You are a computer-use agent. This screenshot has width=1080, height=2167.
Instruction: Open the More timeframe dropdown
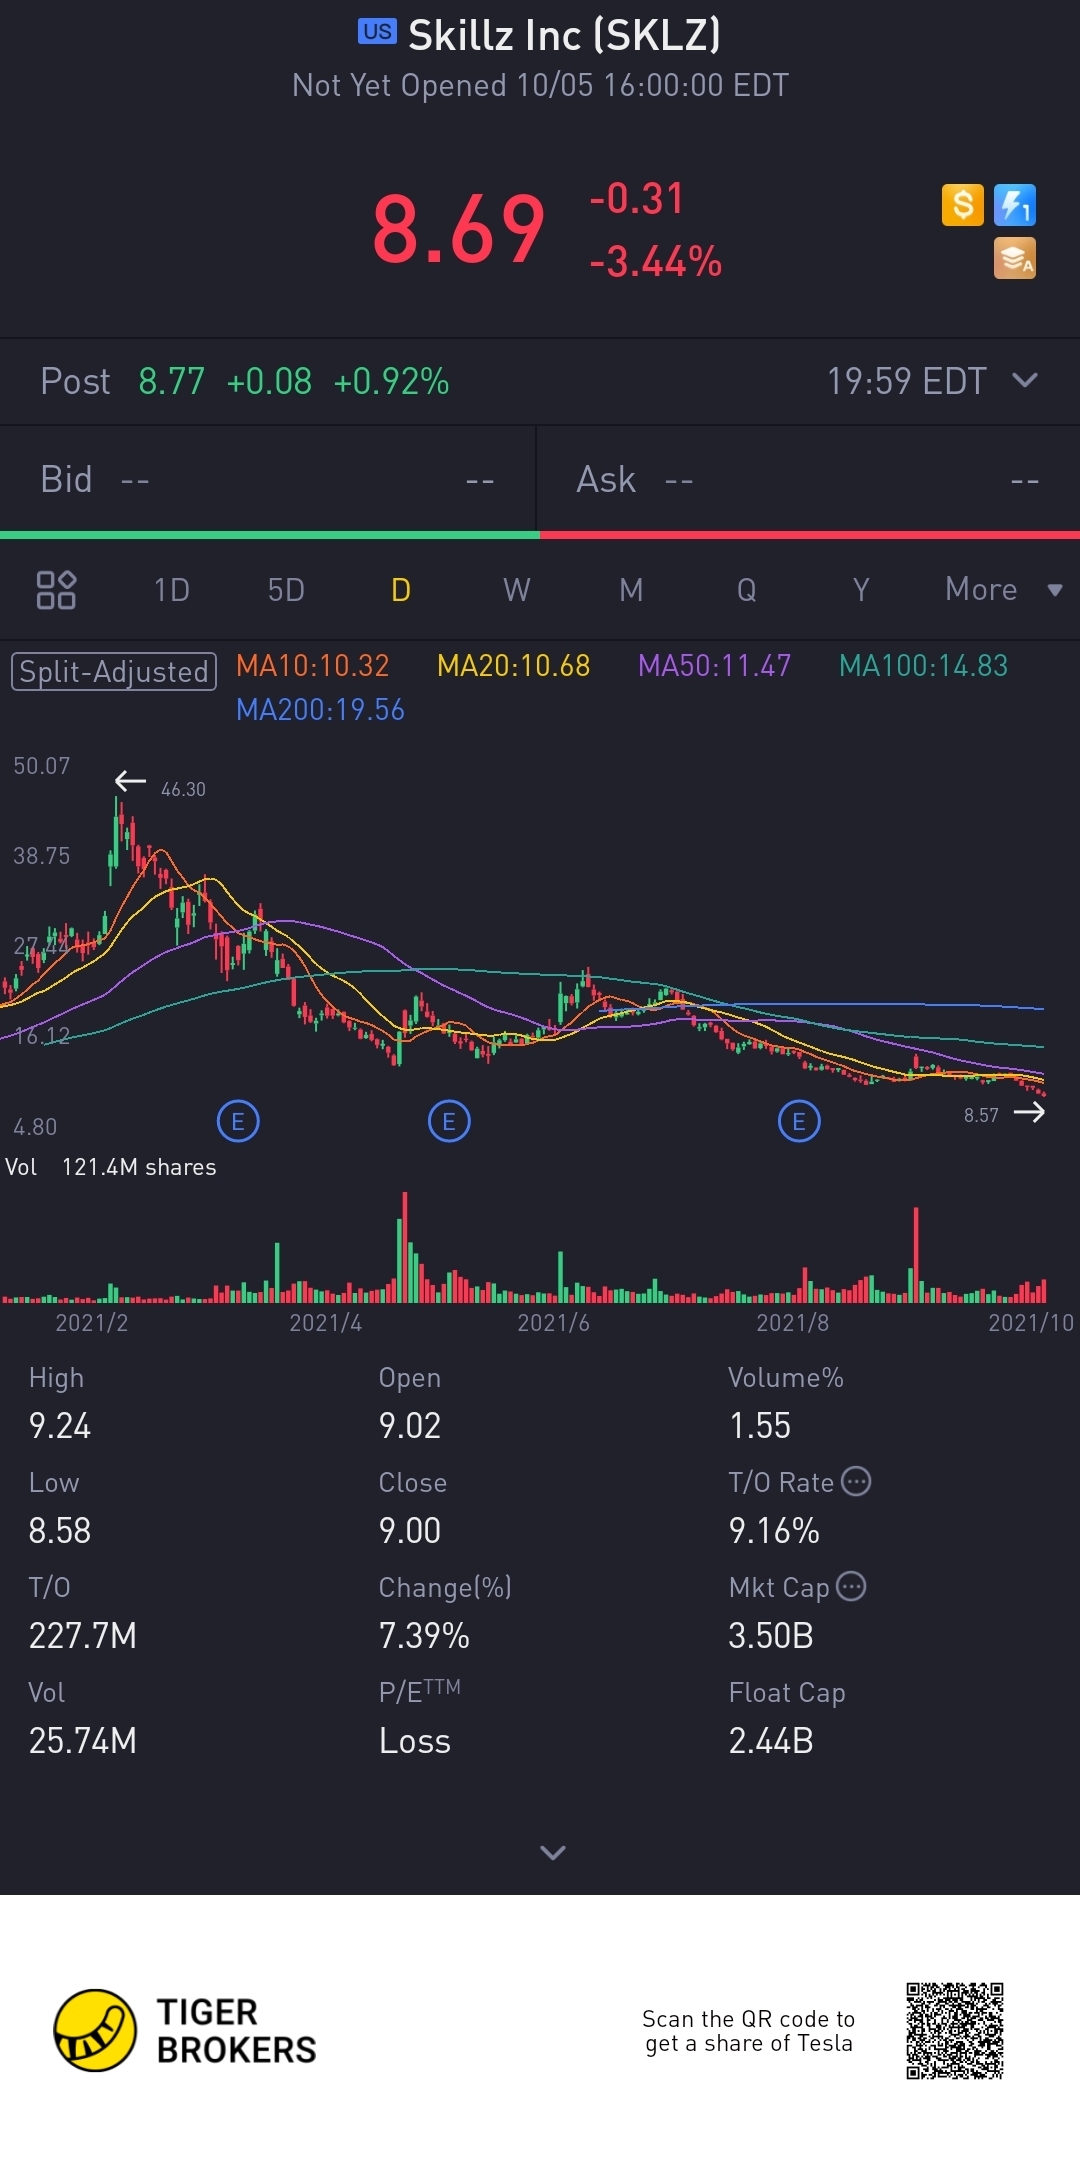tap(1003, 589)
